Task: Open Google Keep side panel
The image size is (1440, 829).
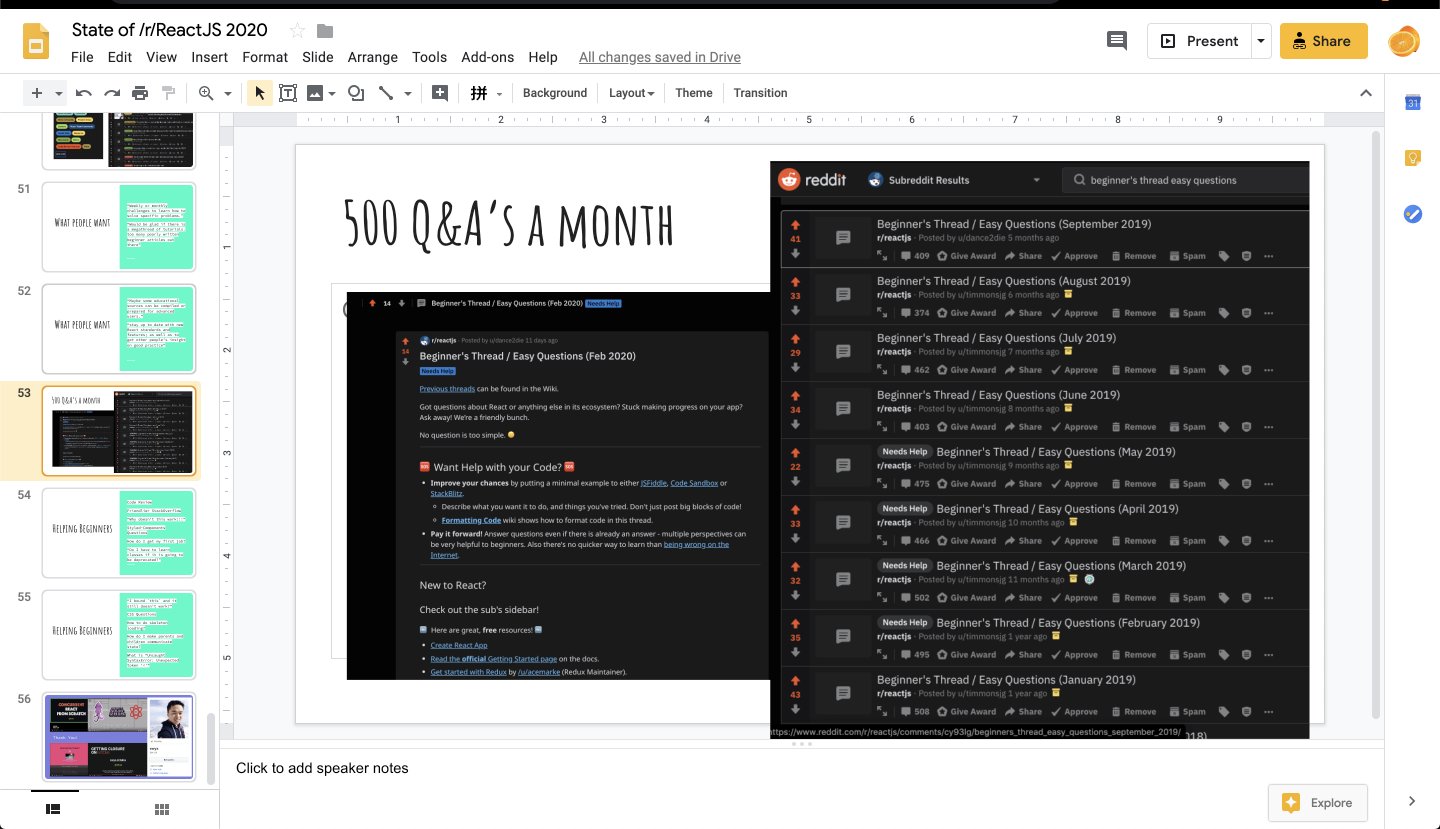Action: click(1412, 158)
